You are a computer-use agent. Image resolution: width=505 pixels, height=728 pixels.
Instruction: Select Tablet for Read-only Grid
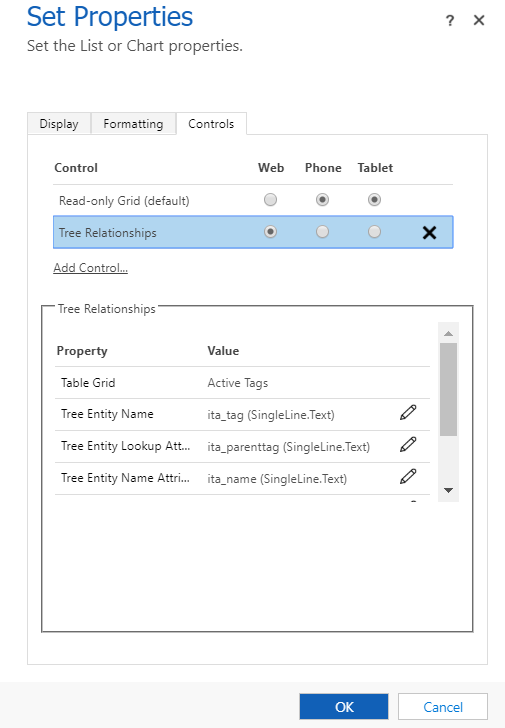[374, 200]
